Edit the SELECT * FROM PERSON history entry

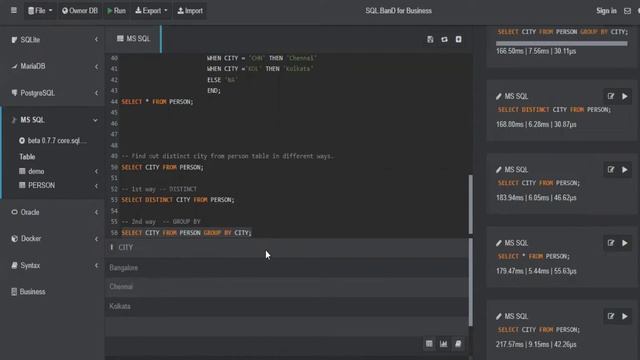click(x=611, y=243)
